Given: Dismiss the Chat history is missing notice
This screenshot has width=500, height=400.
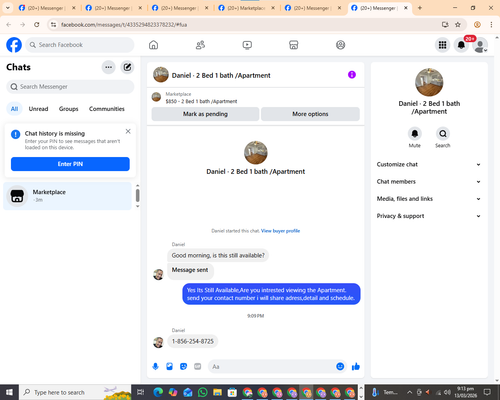Looking at the screenshot, I should pyautogui.click(x=128, y=131).
